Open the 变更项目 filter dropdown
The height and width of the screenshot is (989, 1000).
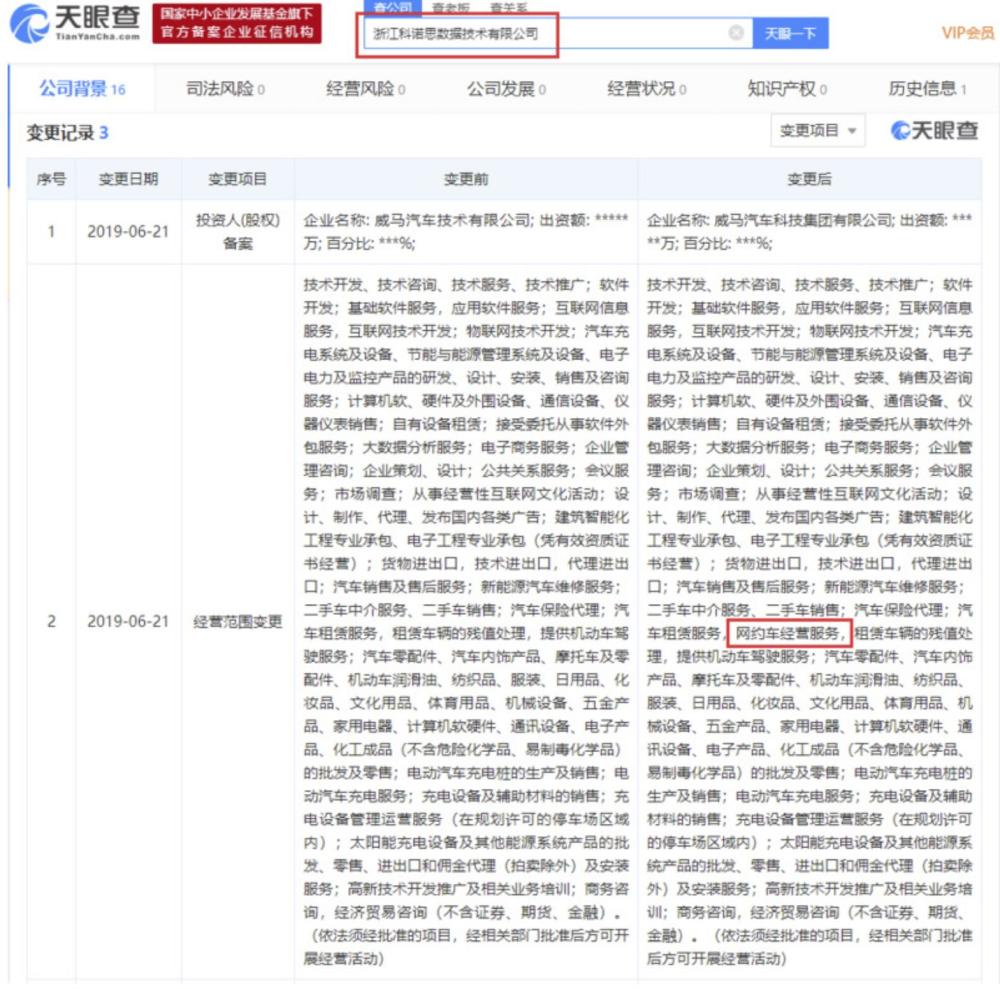click(x=818, y=131)
